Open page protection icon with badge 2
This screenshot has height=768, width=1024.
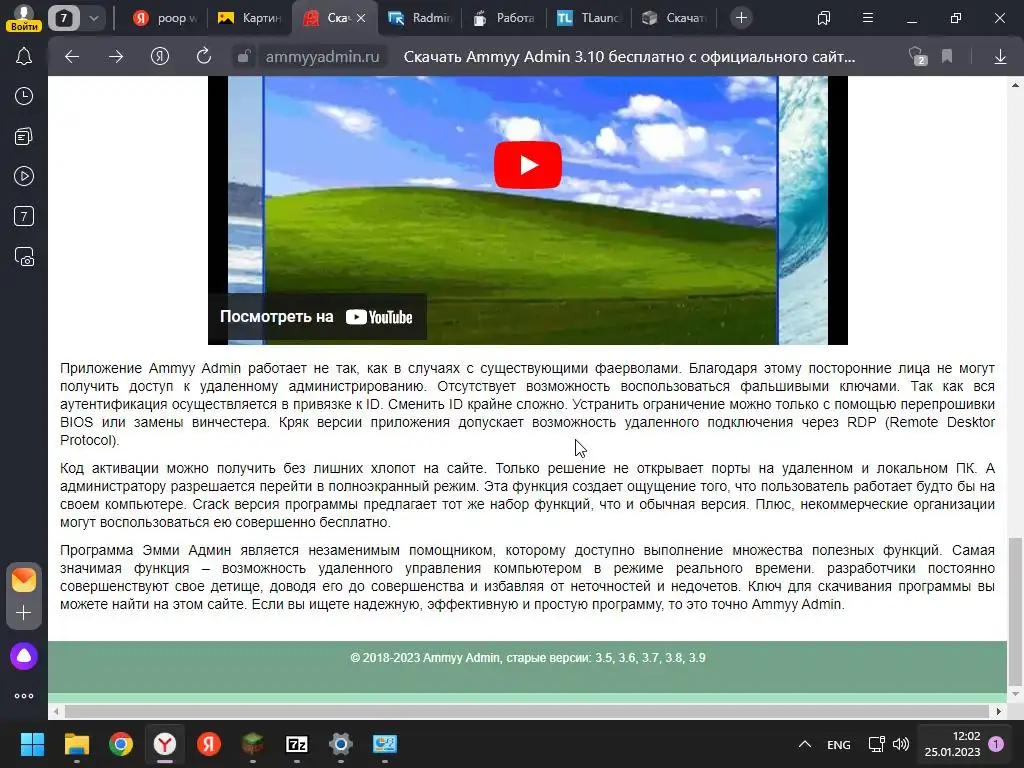click(x=918, y=57)
